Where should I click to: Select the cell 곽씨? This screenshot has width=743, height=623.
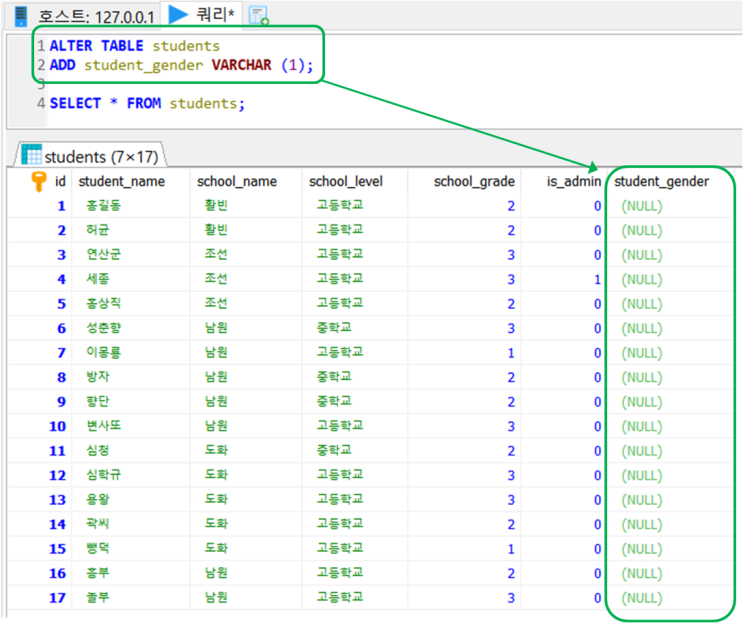click(x=98, y=524)
